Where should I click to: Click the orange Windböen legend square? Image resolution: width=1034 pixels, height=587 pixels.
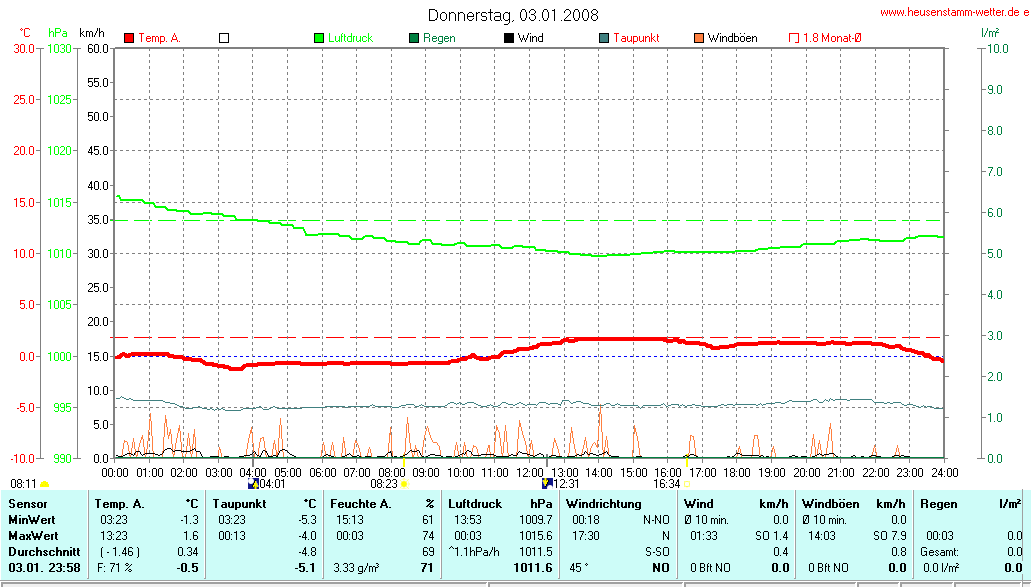(x=698, y=38)
